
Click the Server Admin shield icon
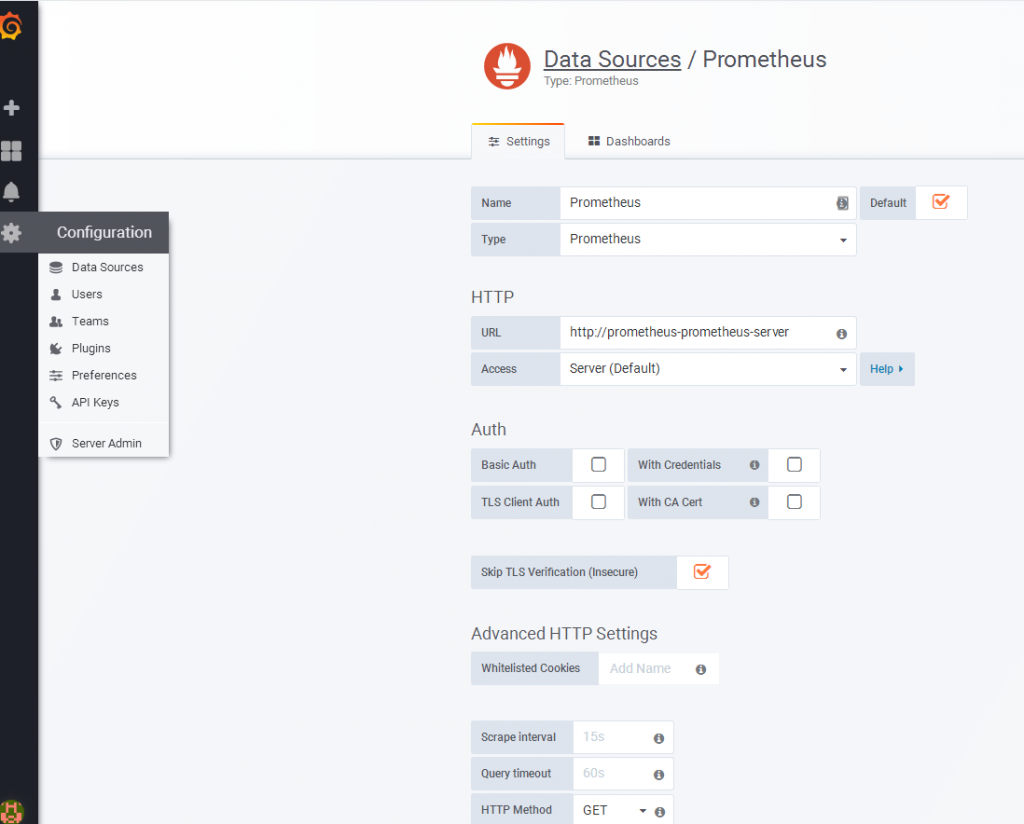[x=56, y=443]
